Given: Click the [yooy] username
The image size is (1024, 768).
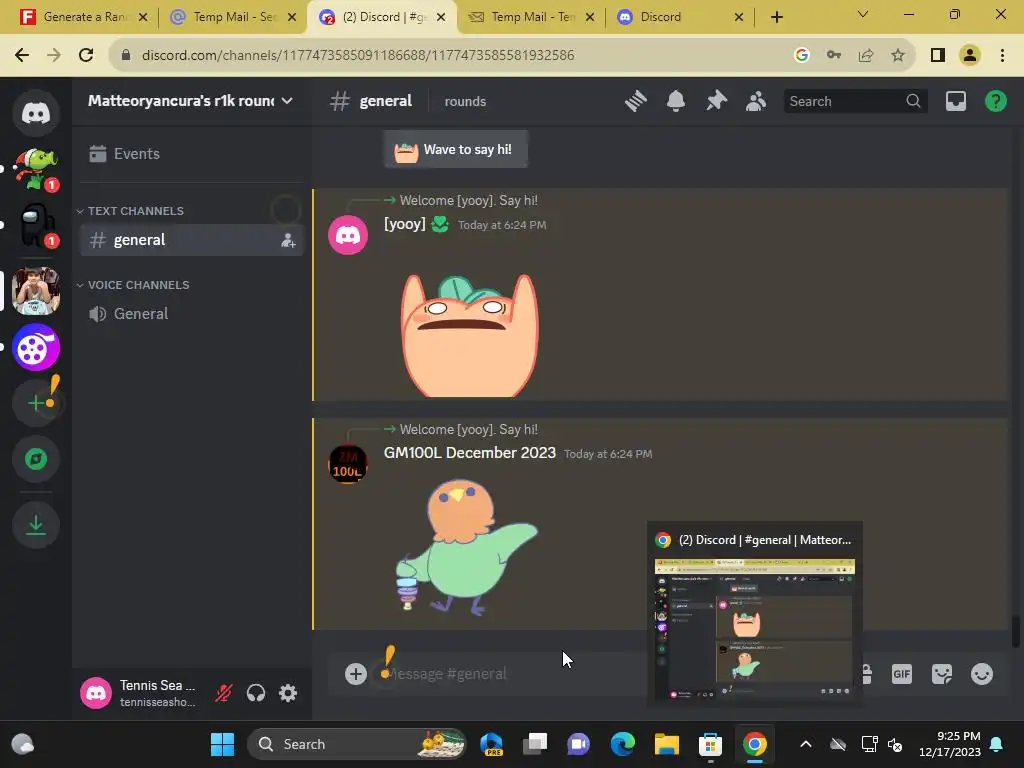Looking at the screenshot, I should (x=404, y=224).
